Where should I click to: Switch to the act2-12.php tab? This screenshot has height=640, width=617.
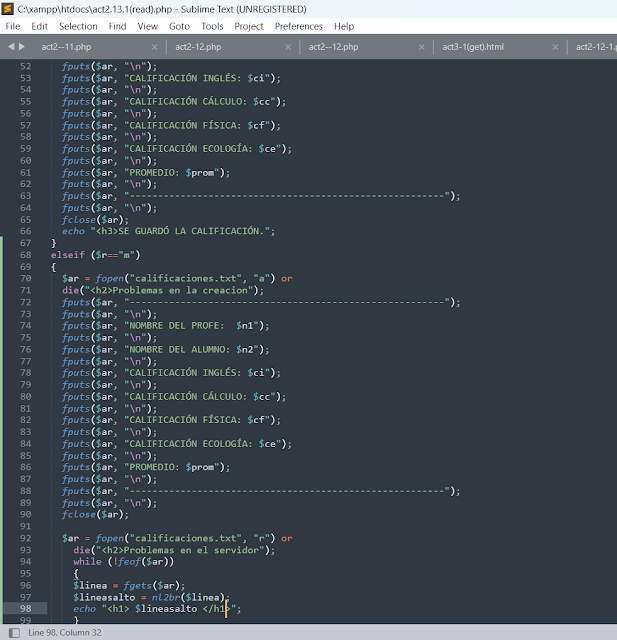(198, 47)
